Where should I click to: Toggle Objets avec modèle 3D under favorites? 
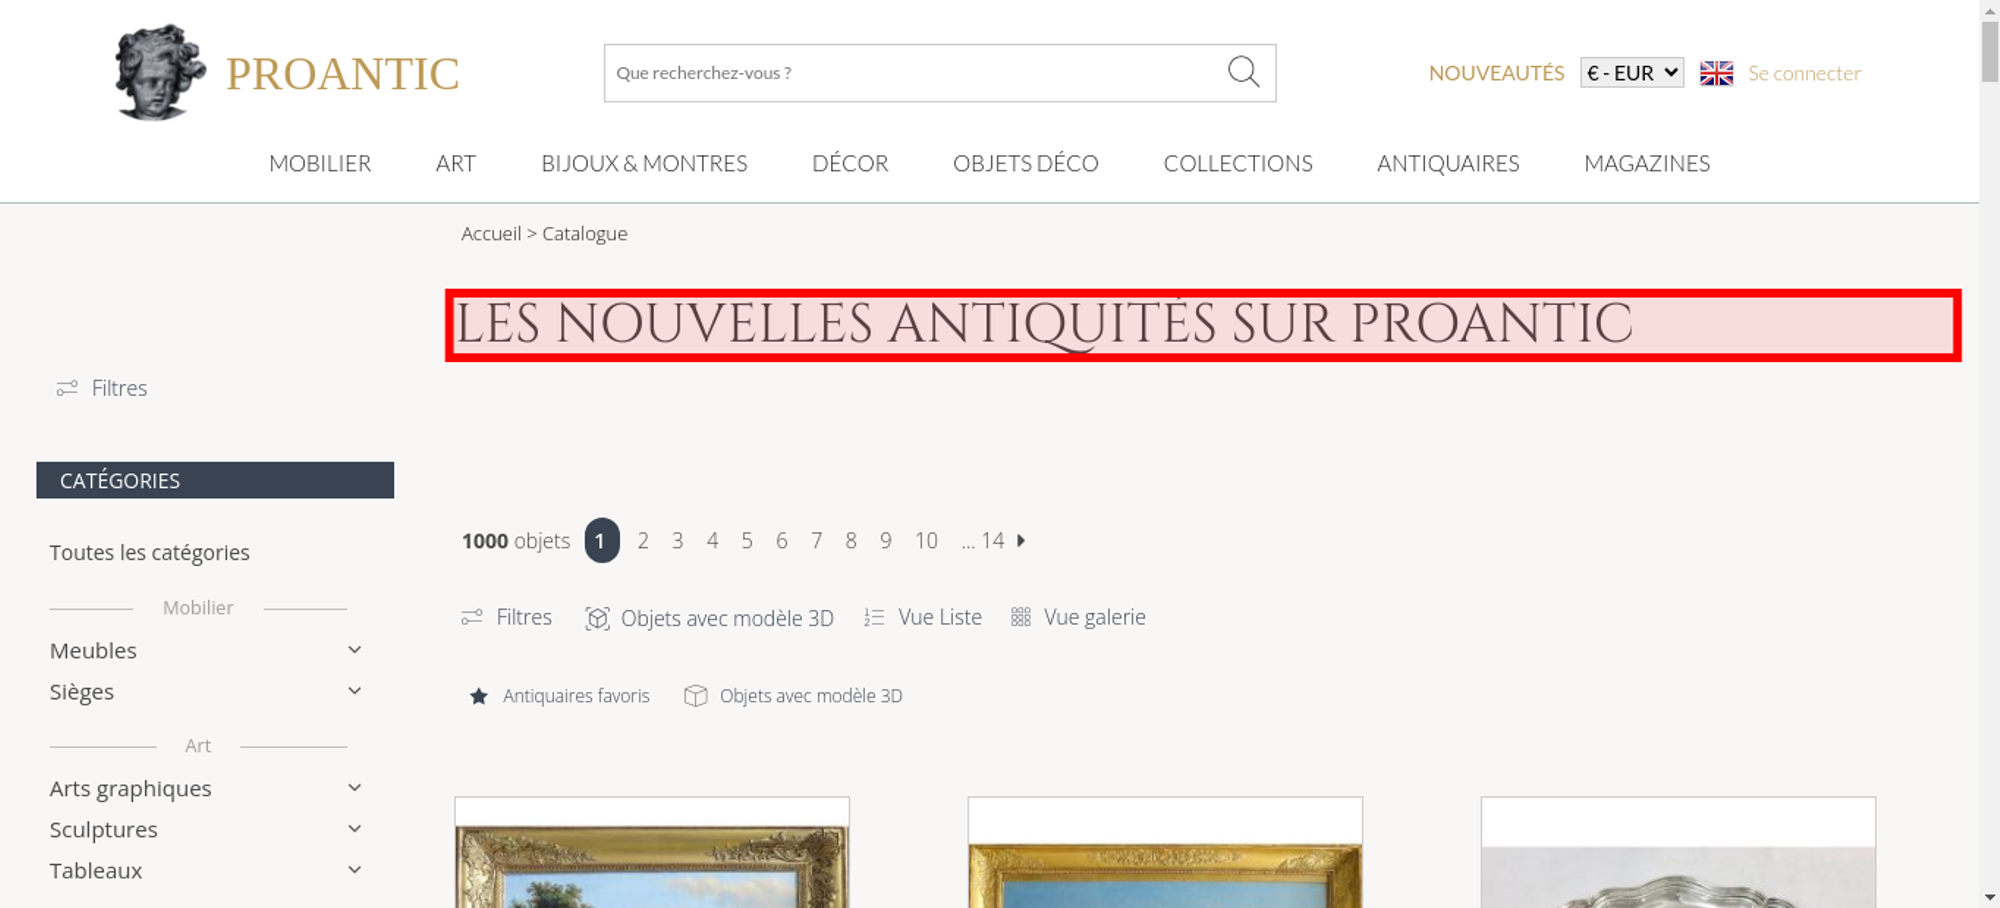[x=793, y=696]
